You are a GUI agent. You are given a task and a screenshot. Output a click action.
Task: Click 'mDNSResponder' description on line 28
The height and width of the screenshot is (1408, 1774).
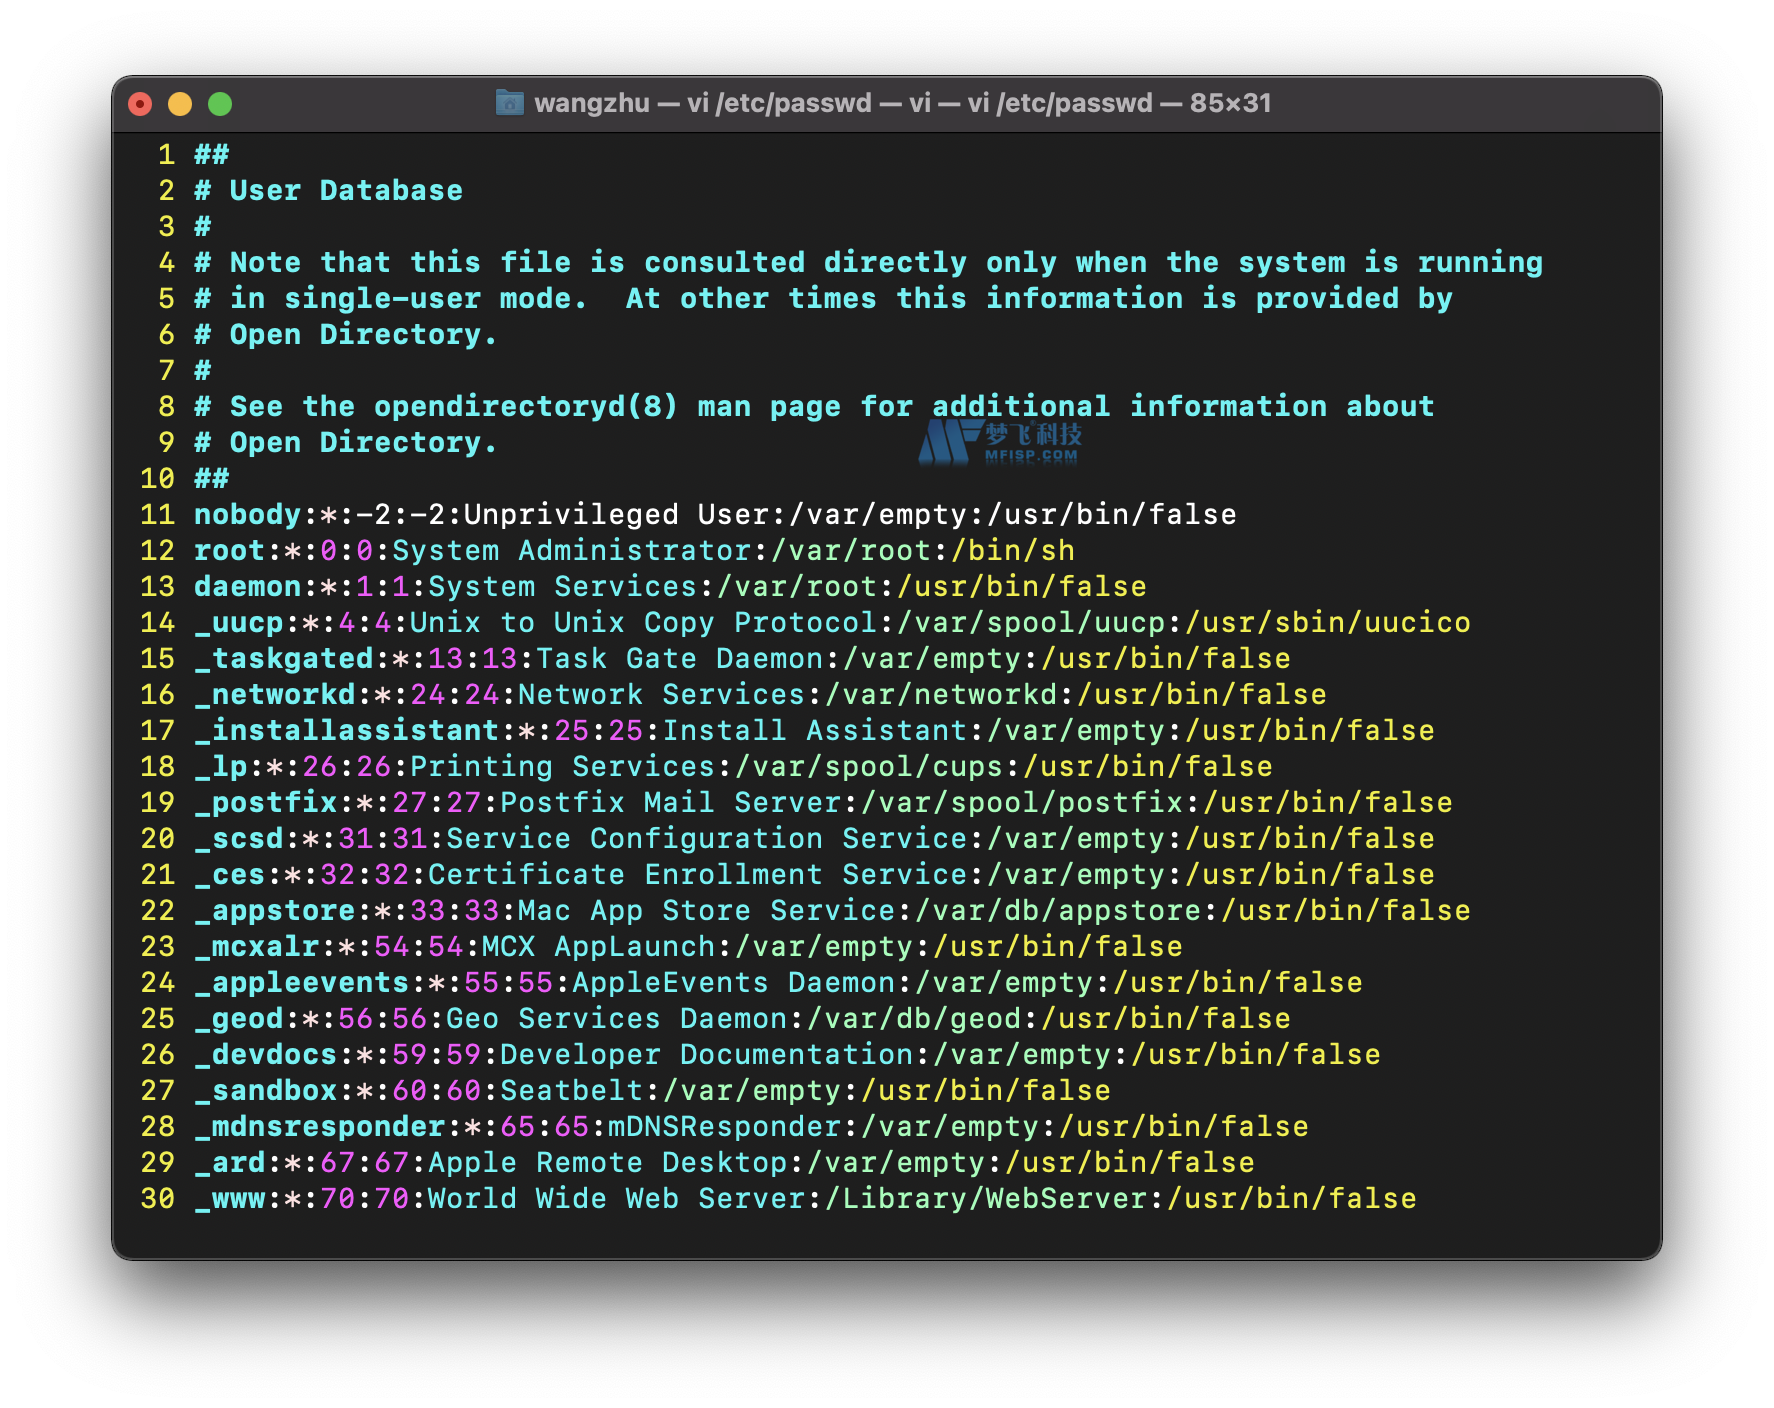[724, 1127]
